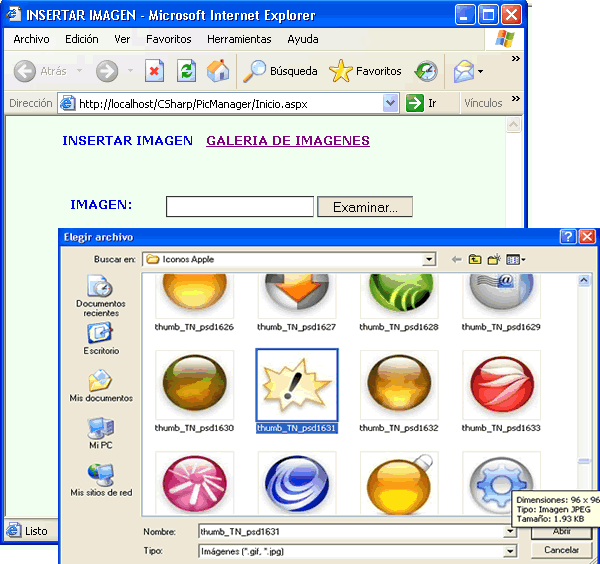The width and height of the screenshot is (600, 564).
Task: Click the dialog help question mark button
Action: click(x=568, y=237)
